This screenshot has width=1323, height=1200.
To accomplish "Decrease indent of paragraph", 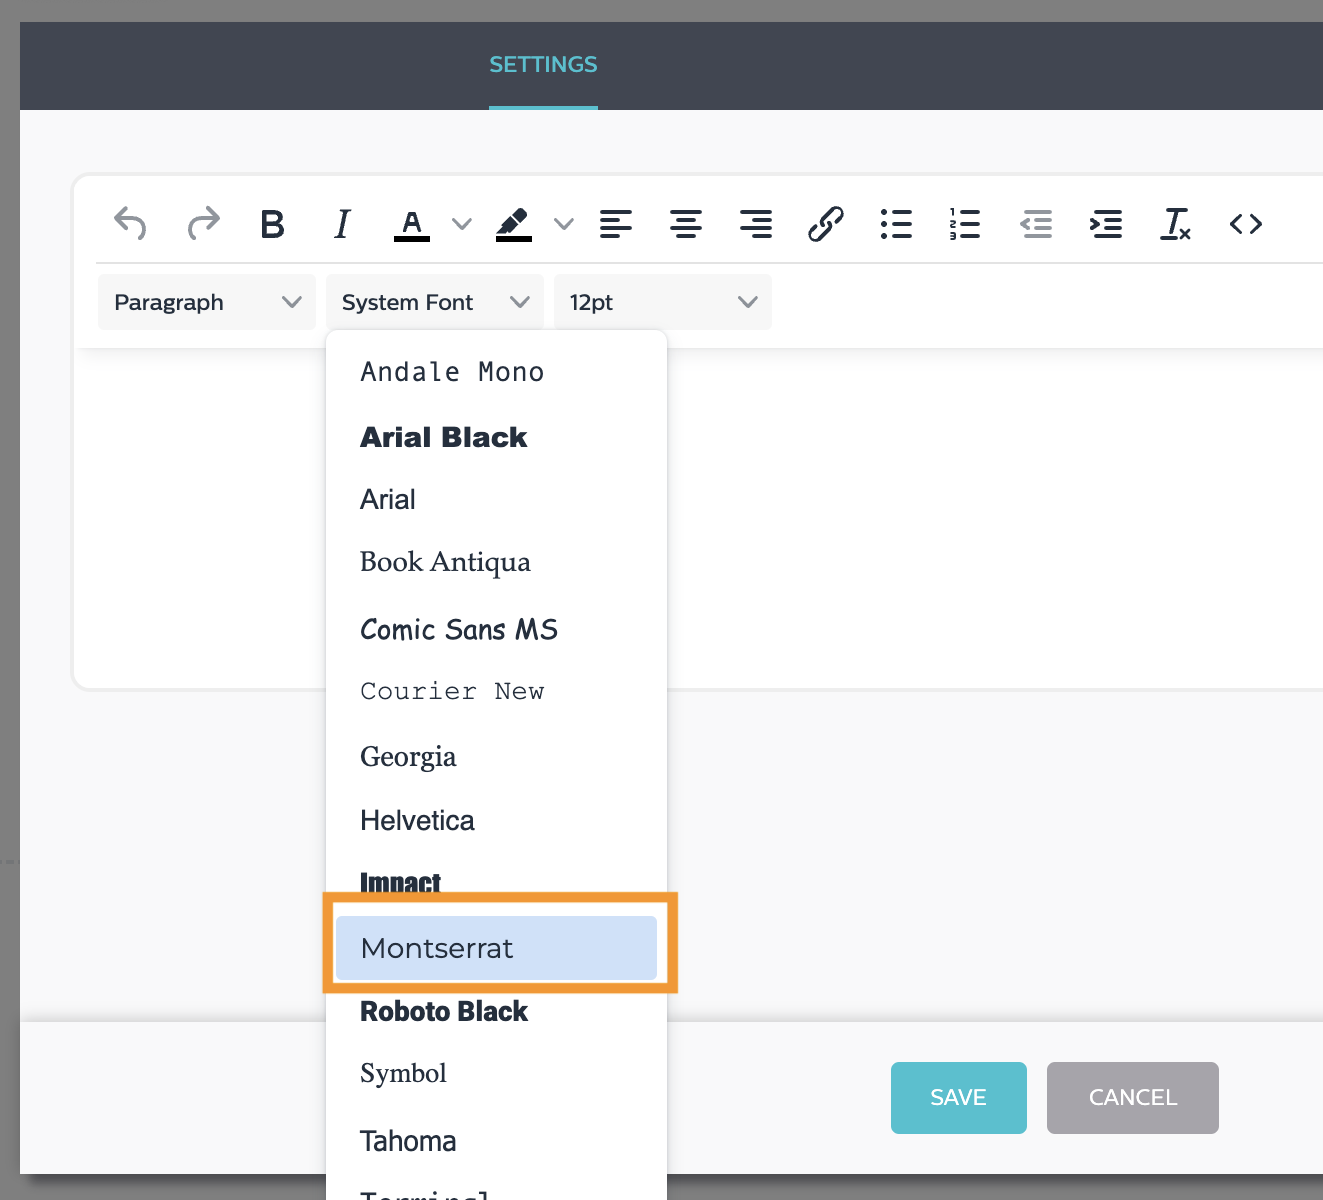I will coord(1036,224).
